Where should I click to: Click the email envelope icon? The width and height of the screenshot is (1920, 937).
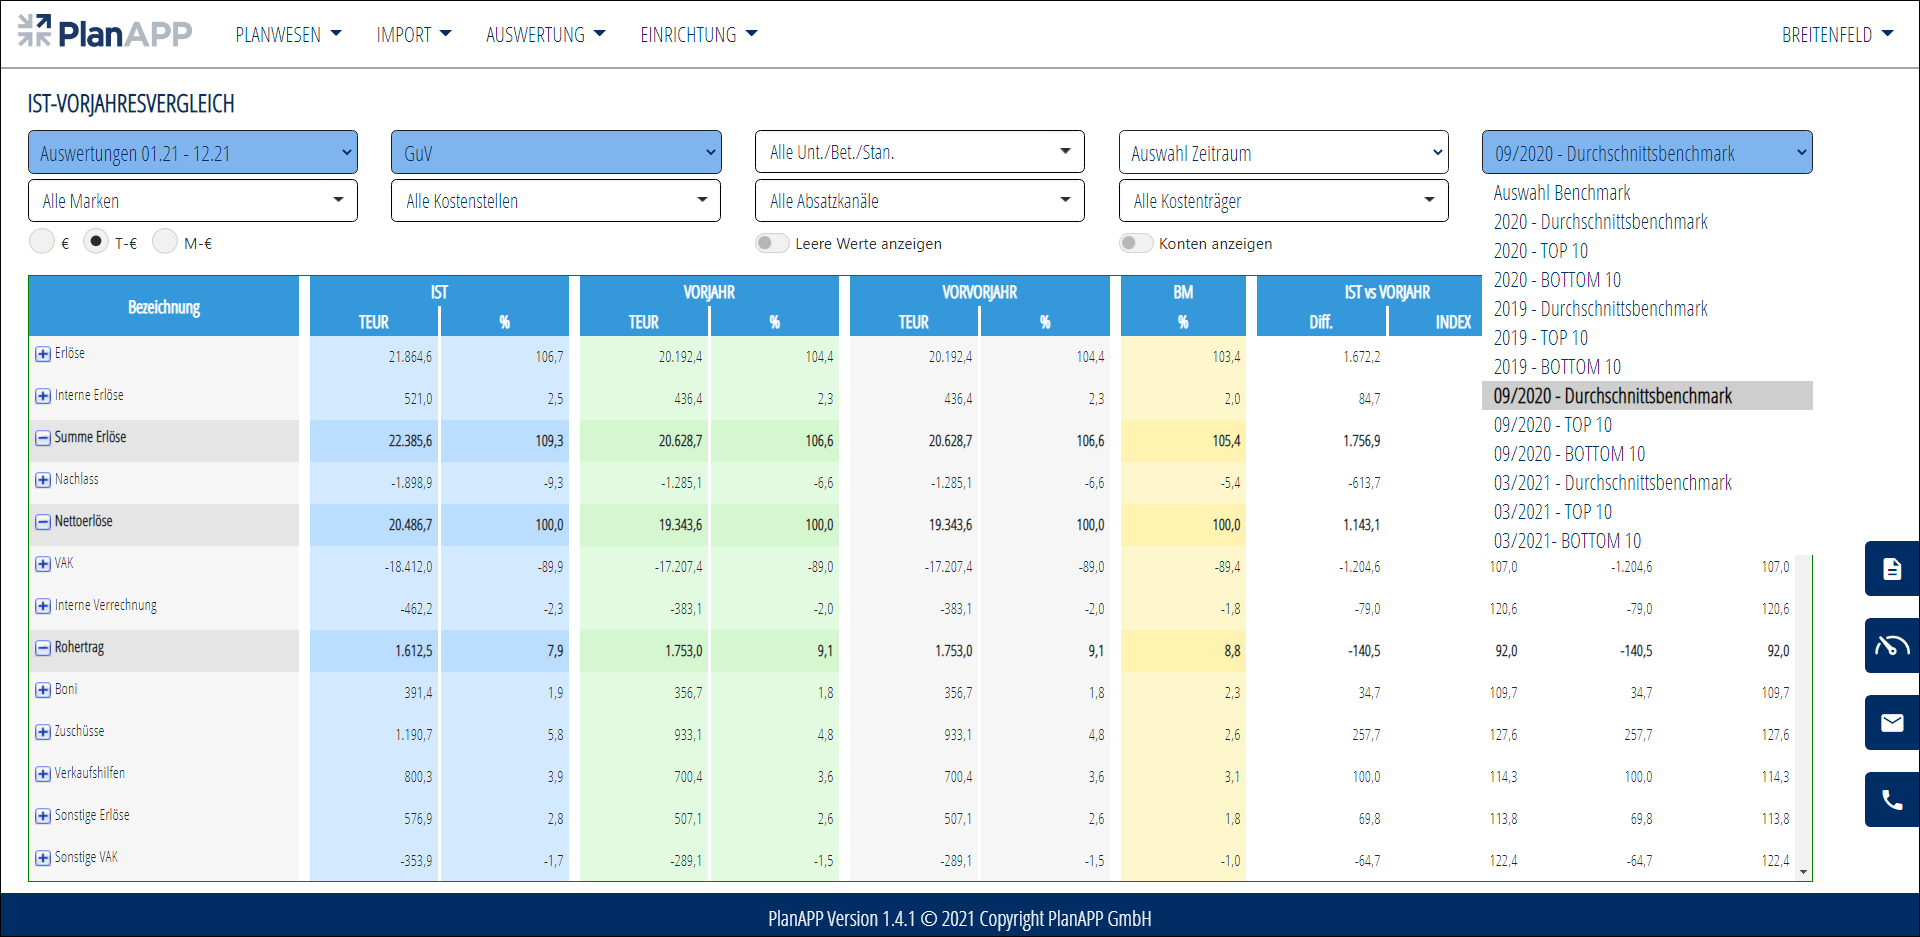[1891, 723]
